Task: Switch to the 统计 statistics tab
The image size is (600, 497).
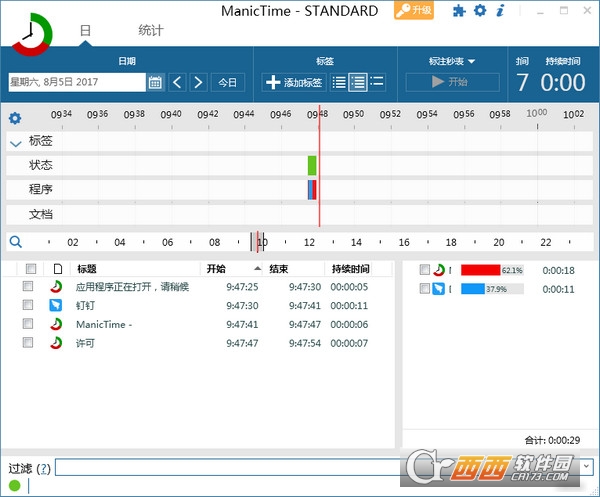Action: click(151, 31)
